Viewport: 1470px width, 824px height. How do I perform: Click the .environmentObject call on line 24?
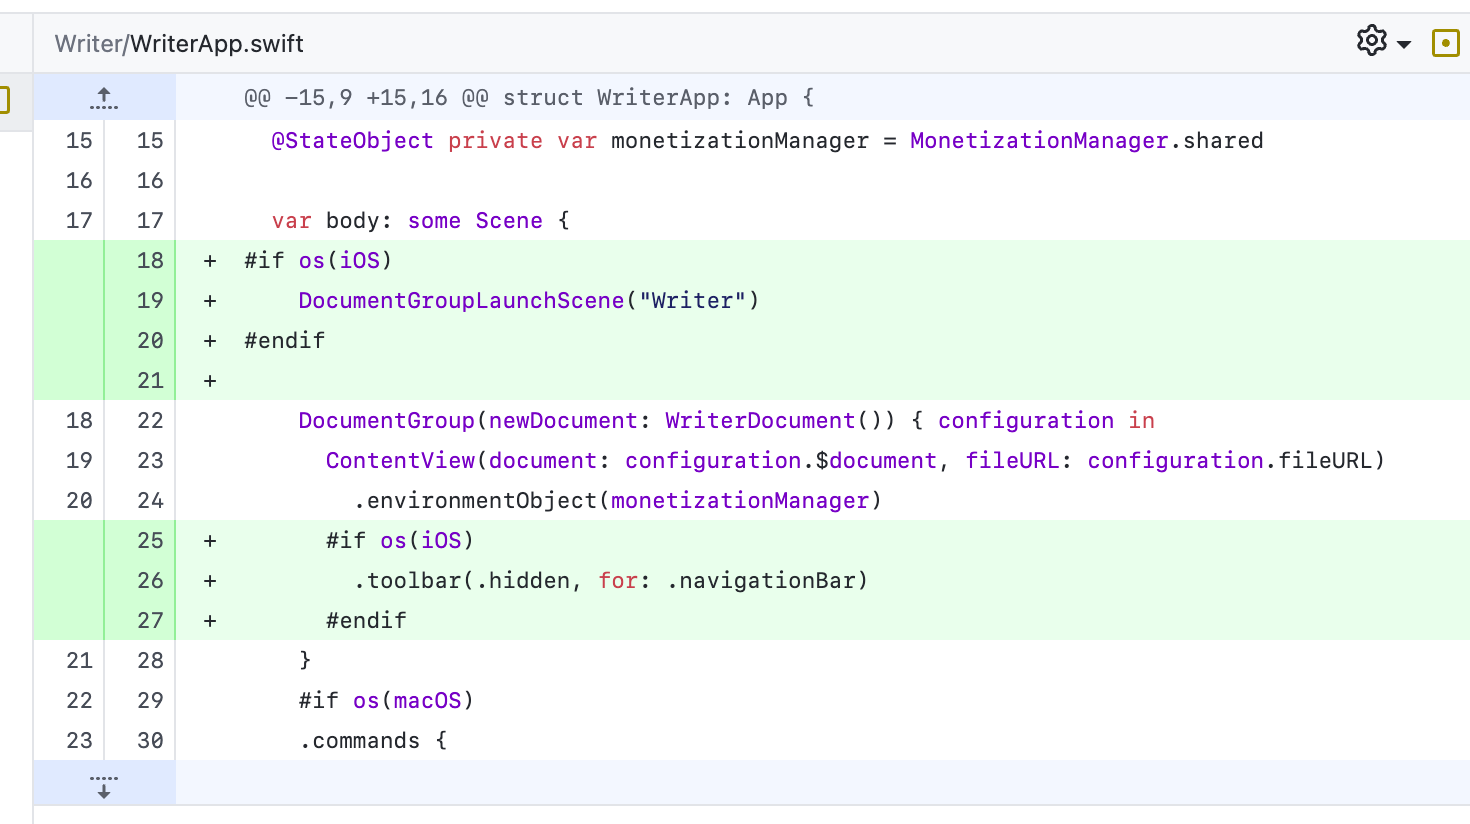[480, 501]
